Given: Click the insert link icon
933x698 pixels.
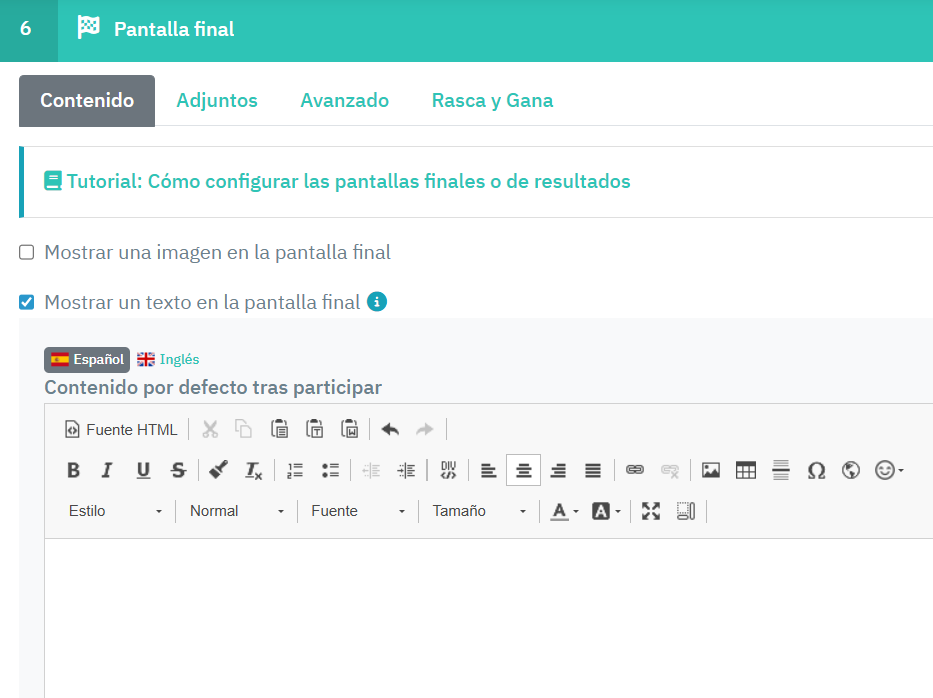Looking at the screenshot, I should point(635,470).
